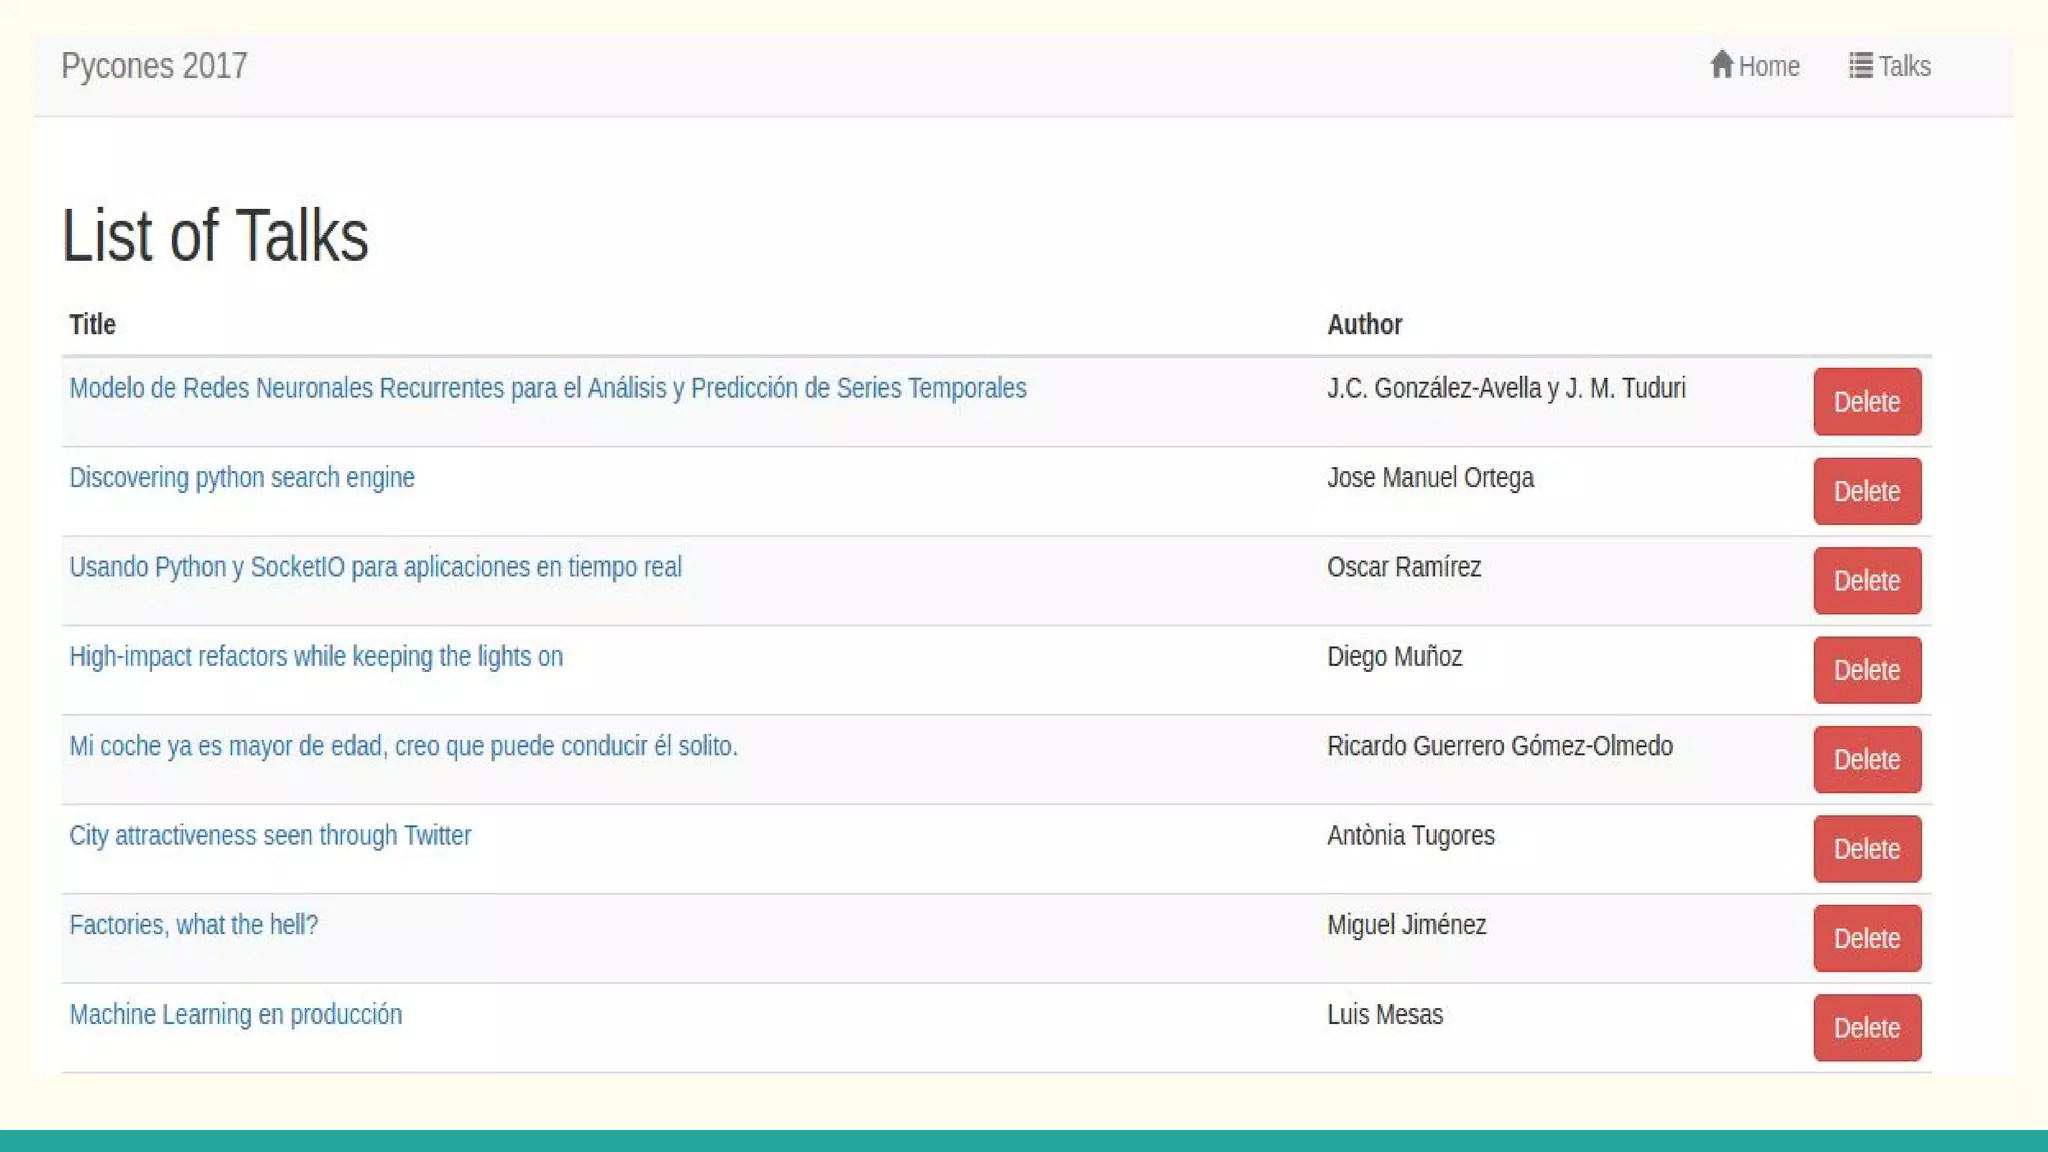The height and width of the screenshot is (1152, 2048).
Task: Delete Jose Manuel Ortega's talk
Action: [1866, 491]
